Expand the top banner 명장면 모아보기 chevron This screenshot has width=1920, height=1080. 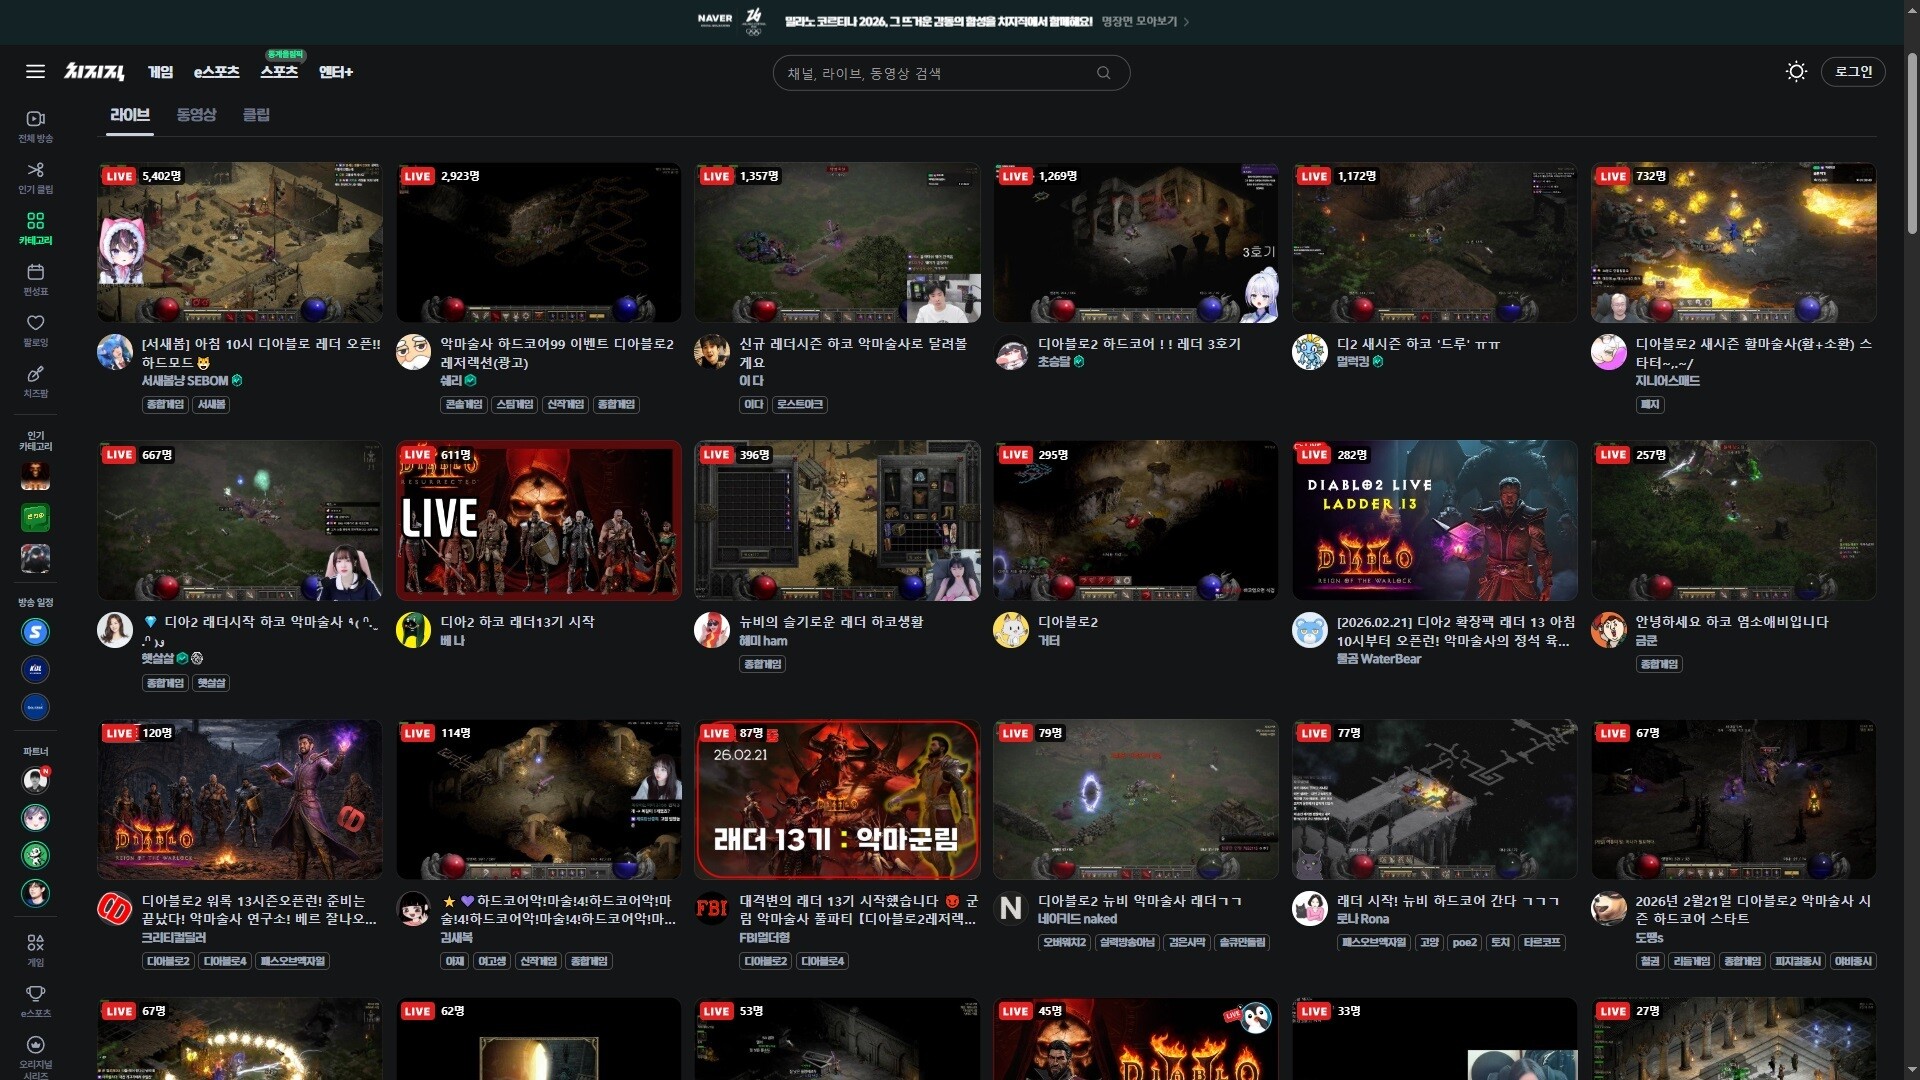tap(1186, 21)
